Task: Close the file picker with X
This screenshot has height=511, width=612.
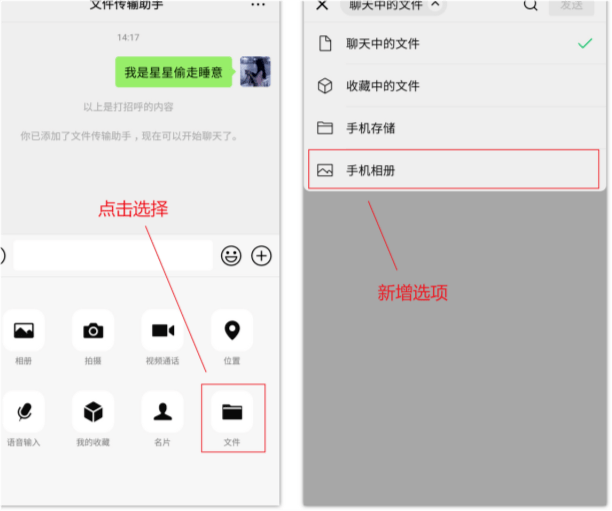Action: coord(322,5)
